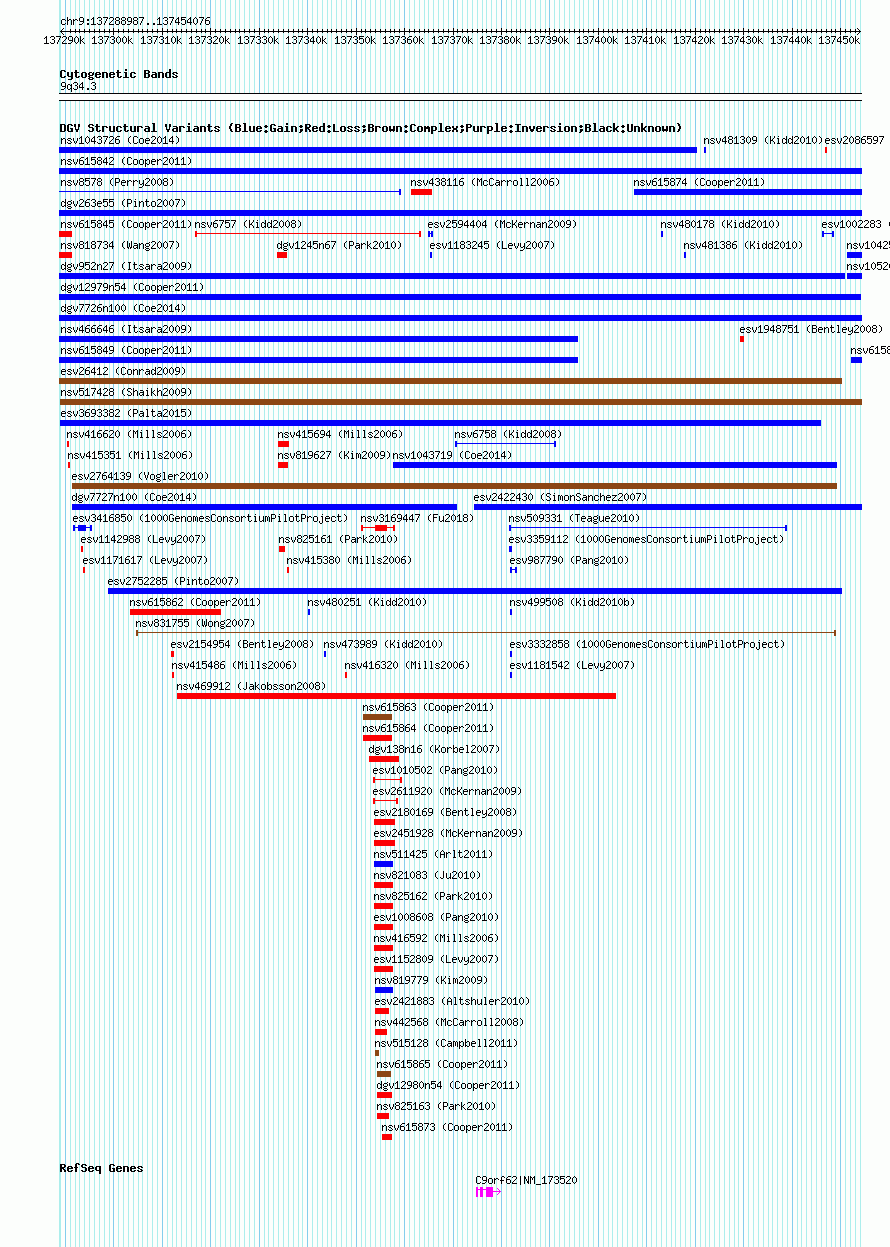Click esv1181542 (Levy2007) label

tap(572, 665)
